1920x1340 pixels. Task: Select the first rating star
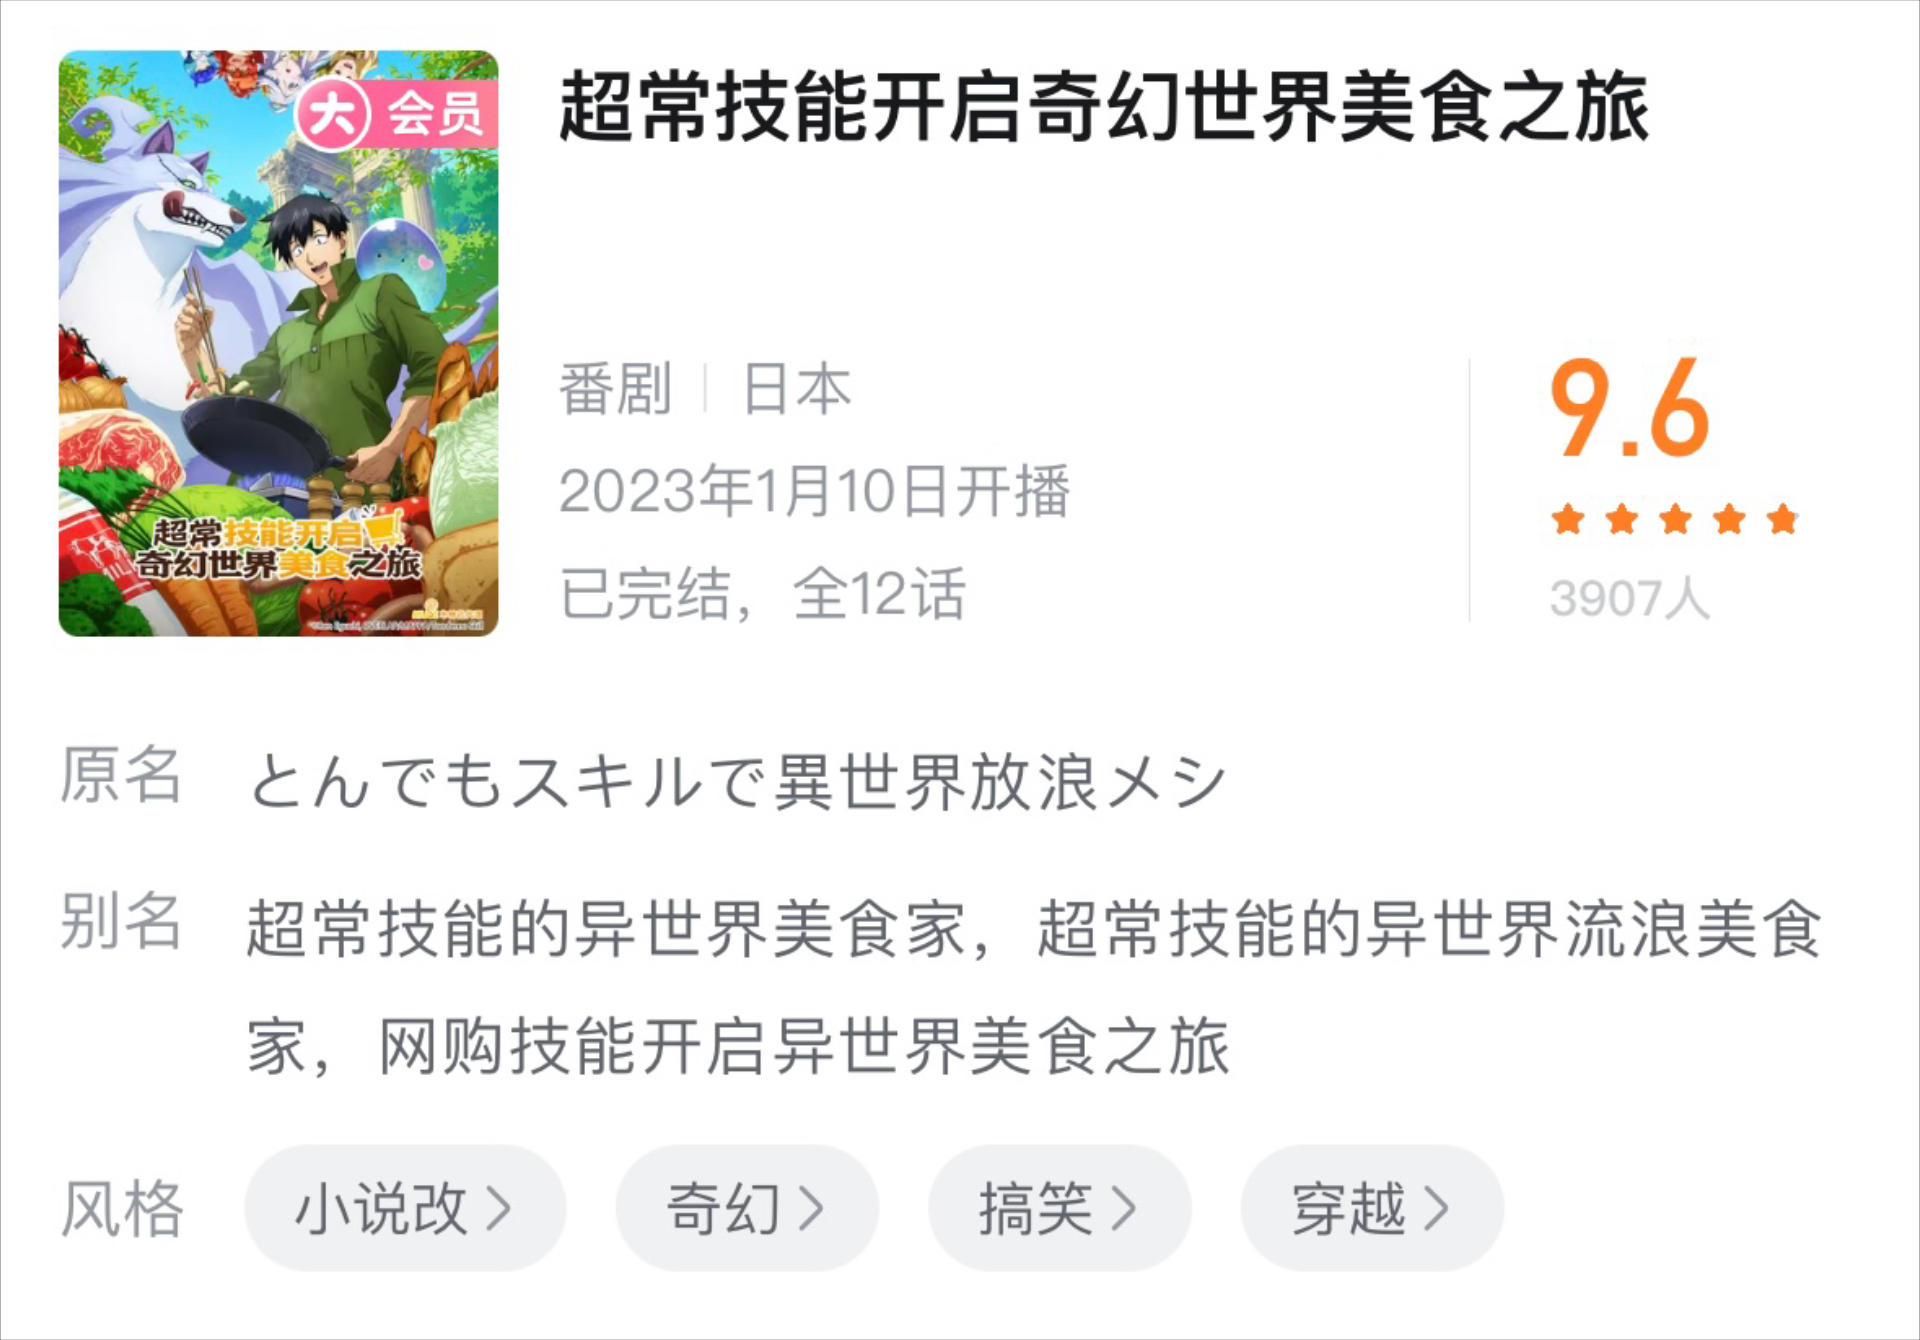(x=1567, y=520)
